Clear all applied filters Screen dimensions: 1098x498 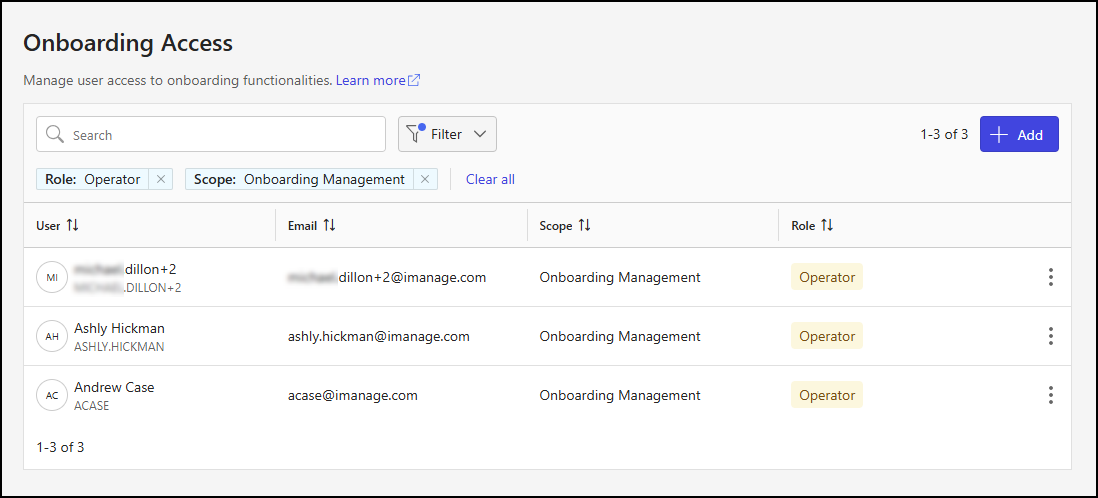coord(490,180)
